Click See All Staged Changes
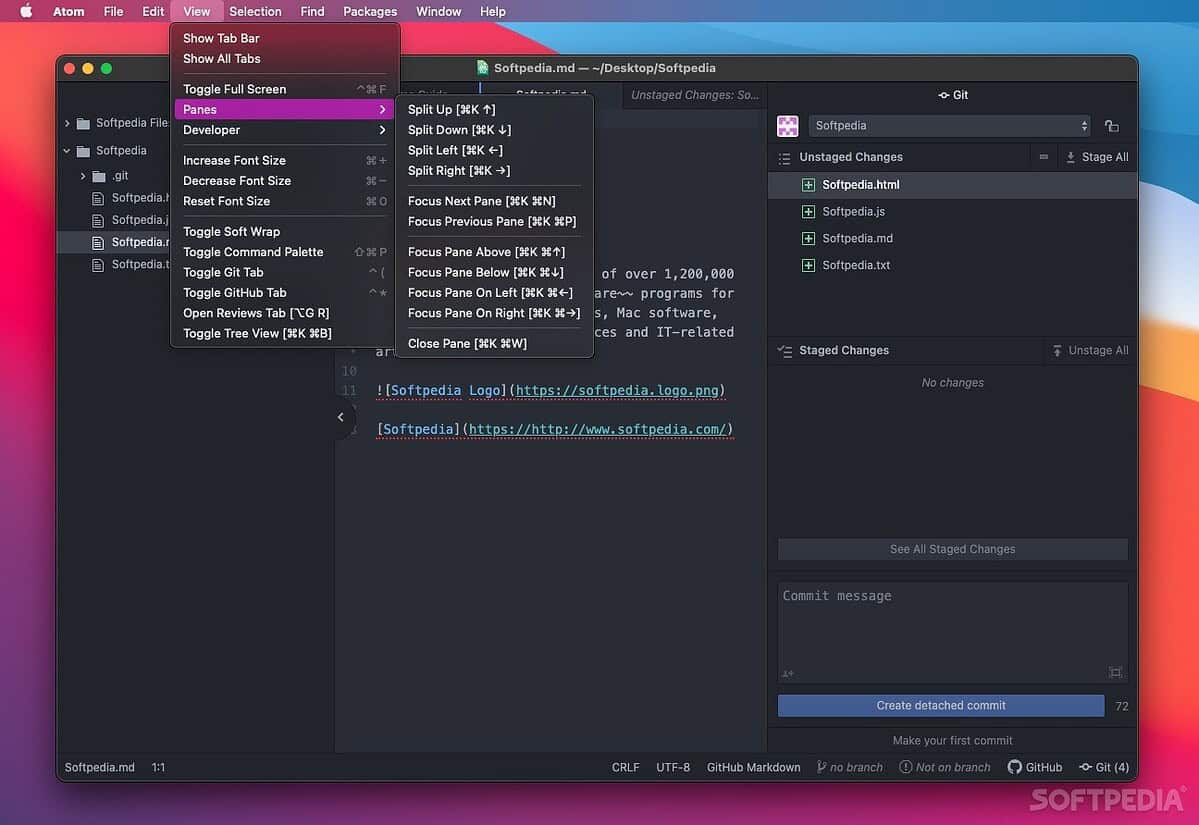 [951, 548]
